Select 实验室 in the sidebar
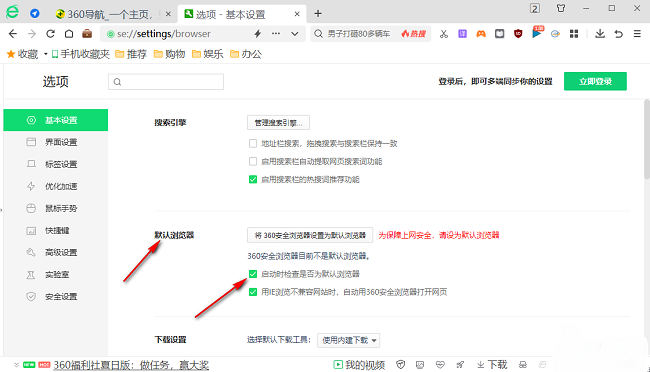 coord(56,275)
